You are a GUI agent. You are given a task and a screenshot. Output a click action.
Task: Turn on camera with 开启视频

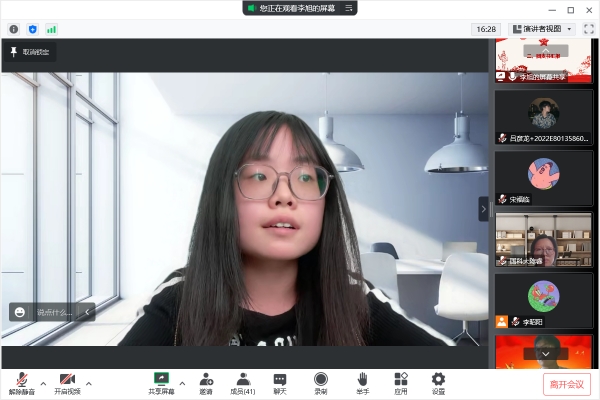pyautogui.click(x=67, y=383)
